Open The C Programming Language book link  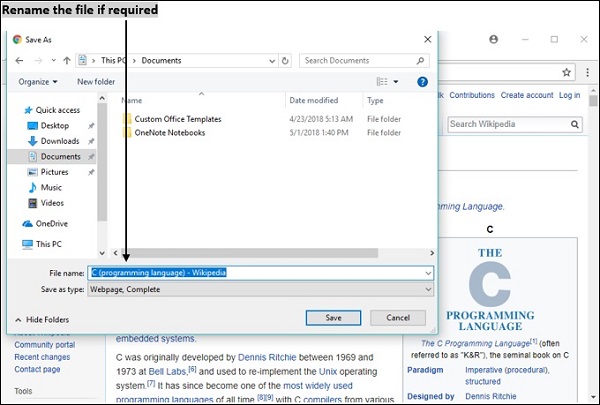[x=475, y=343]
